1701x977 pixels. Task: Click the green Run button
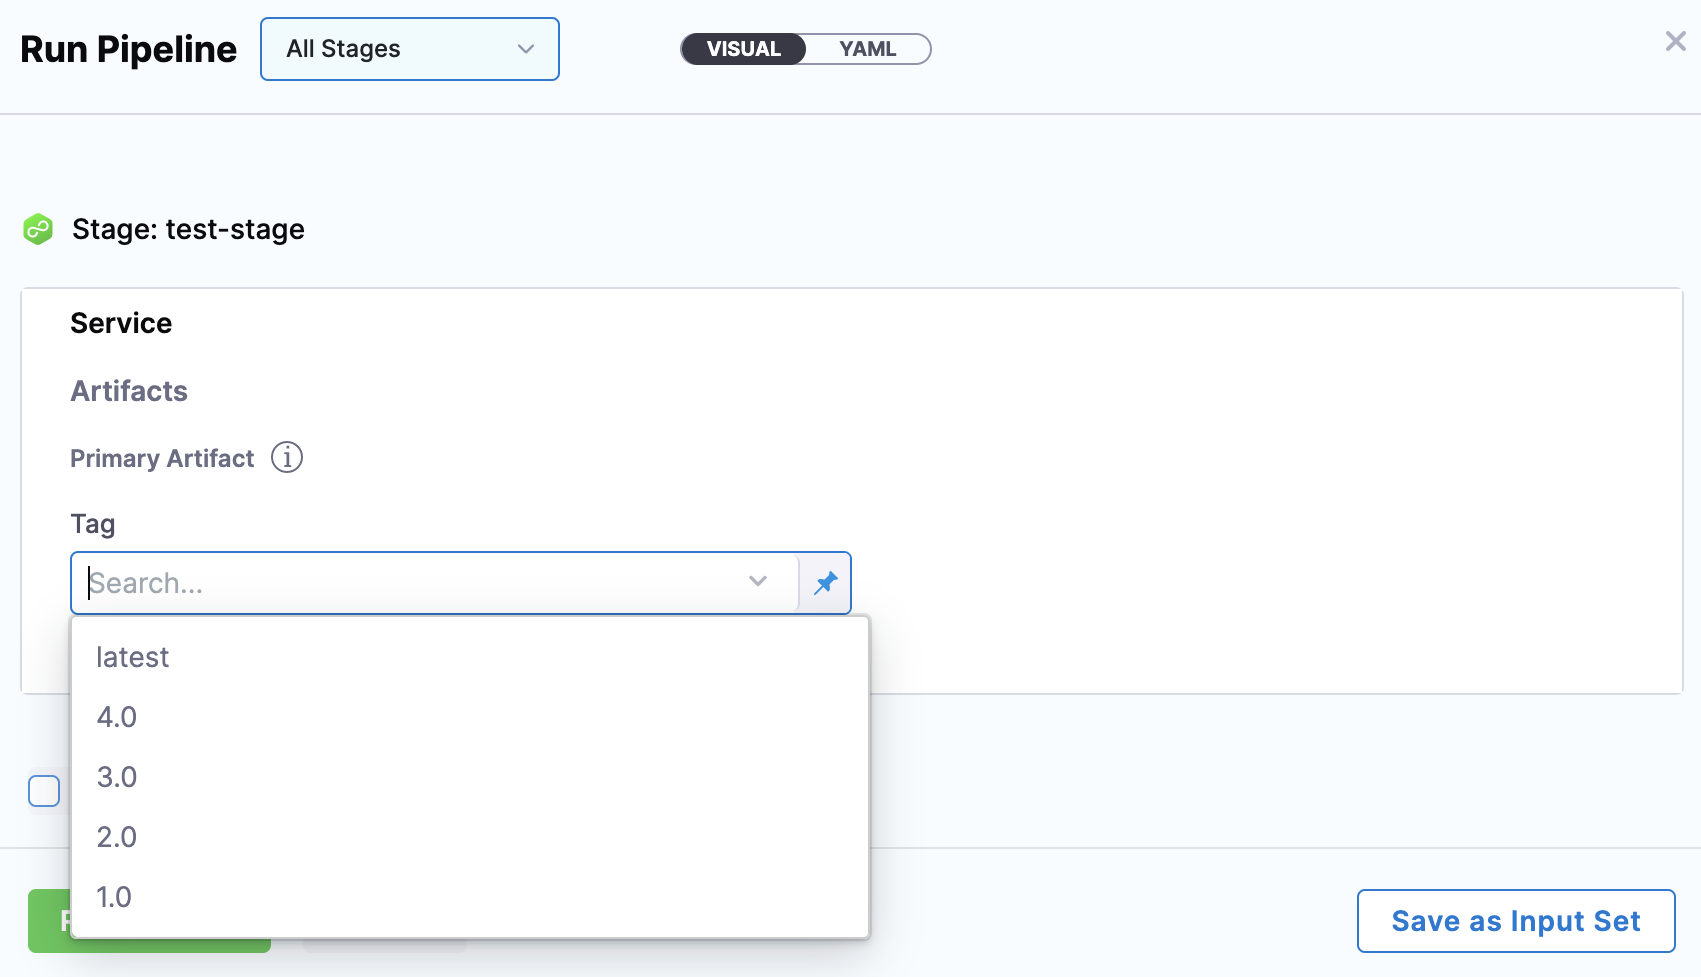[x=49, y=921]
